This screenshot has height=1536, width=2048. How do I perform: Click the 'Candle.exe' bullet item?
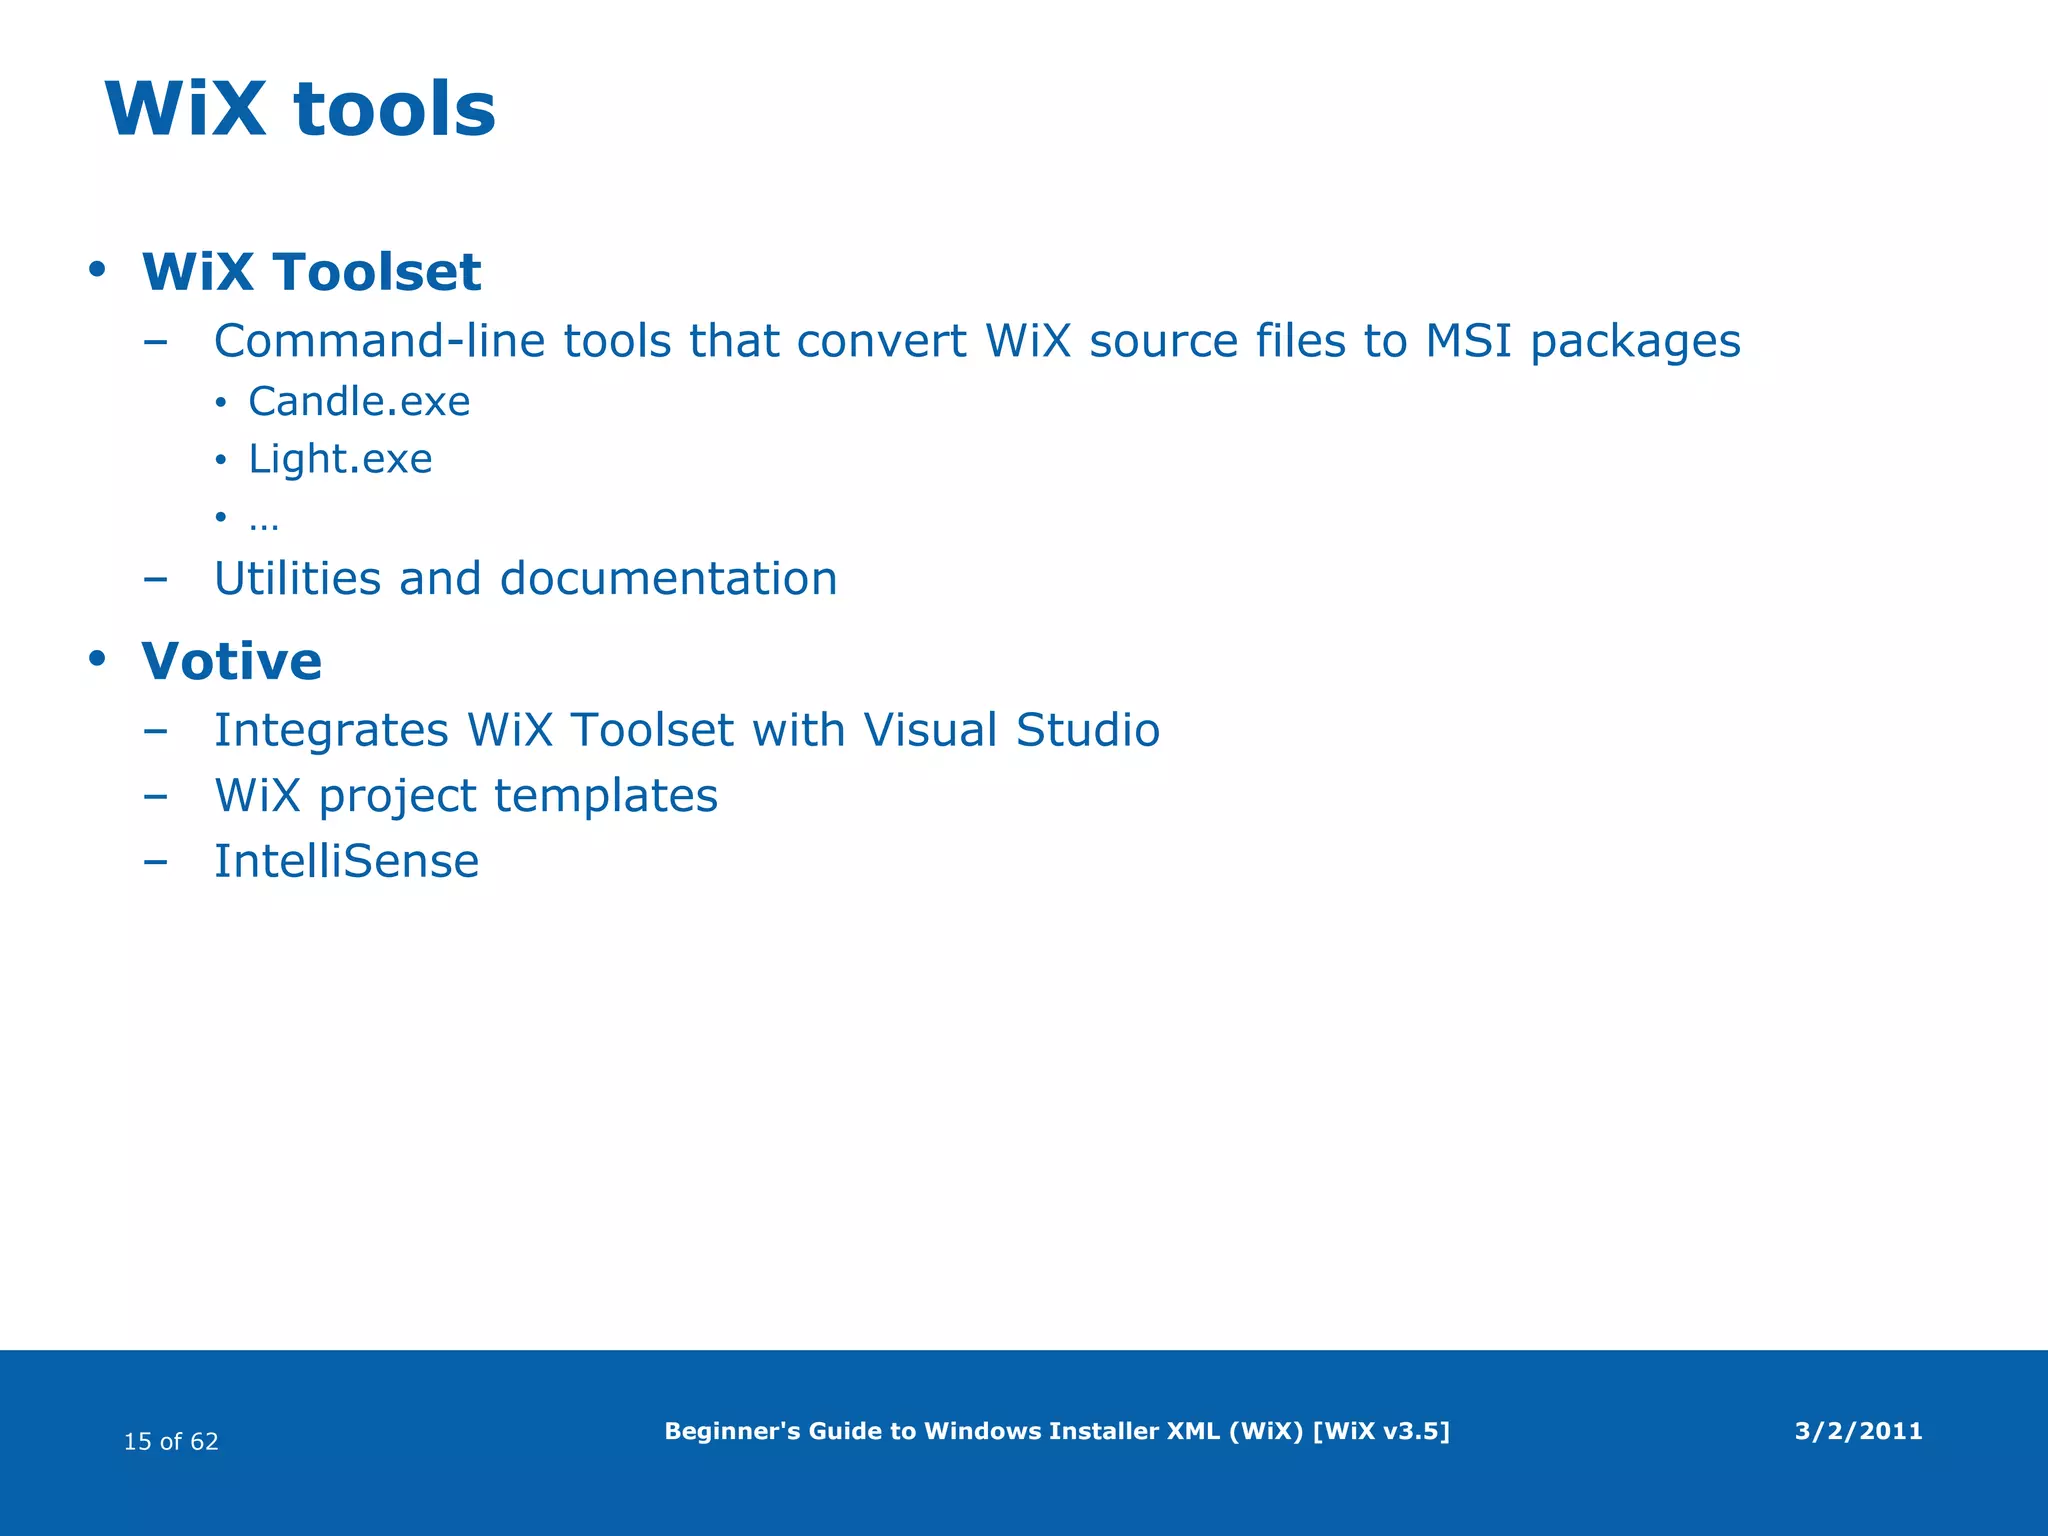359,402
